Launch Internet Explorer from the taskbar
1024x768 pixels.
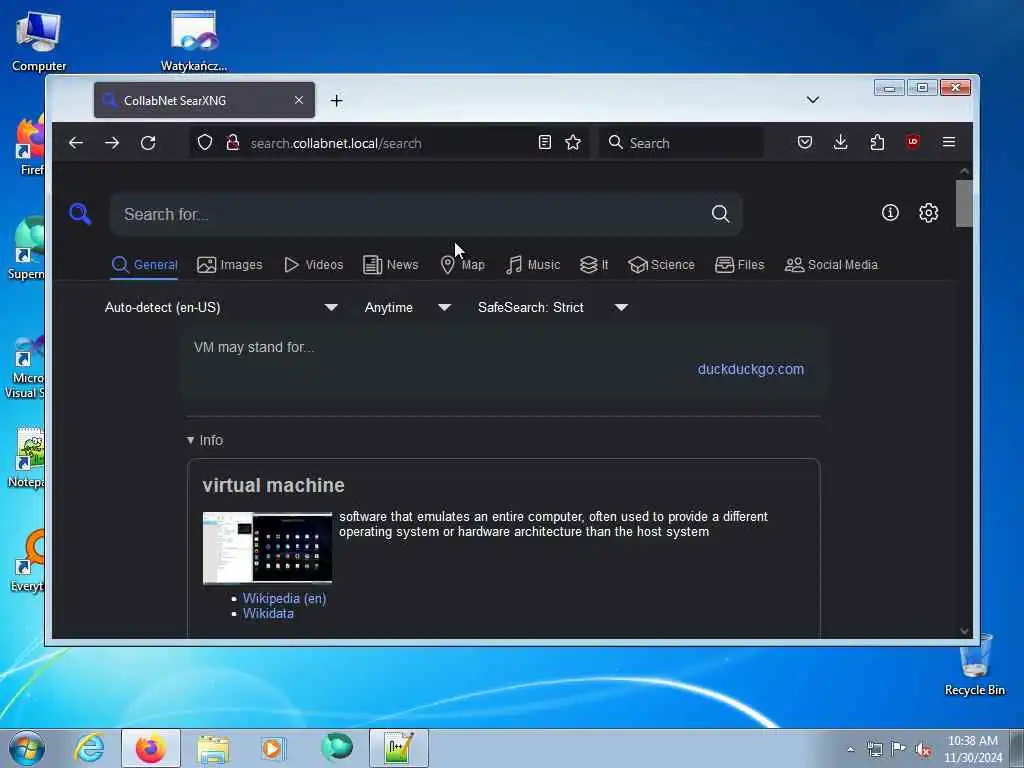click(89, 748)
